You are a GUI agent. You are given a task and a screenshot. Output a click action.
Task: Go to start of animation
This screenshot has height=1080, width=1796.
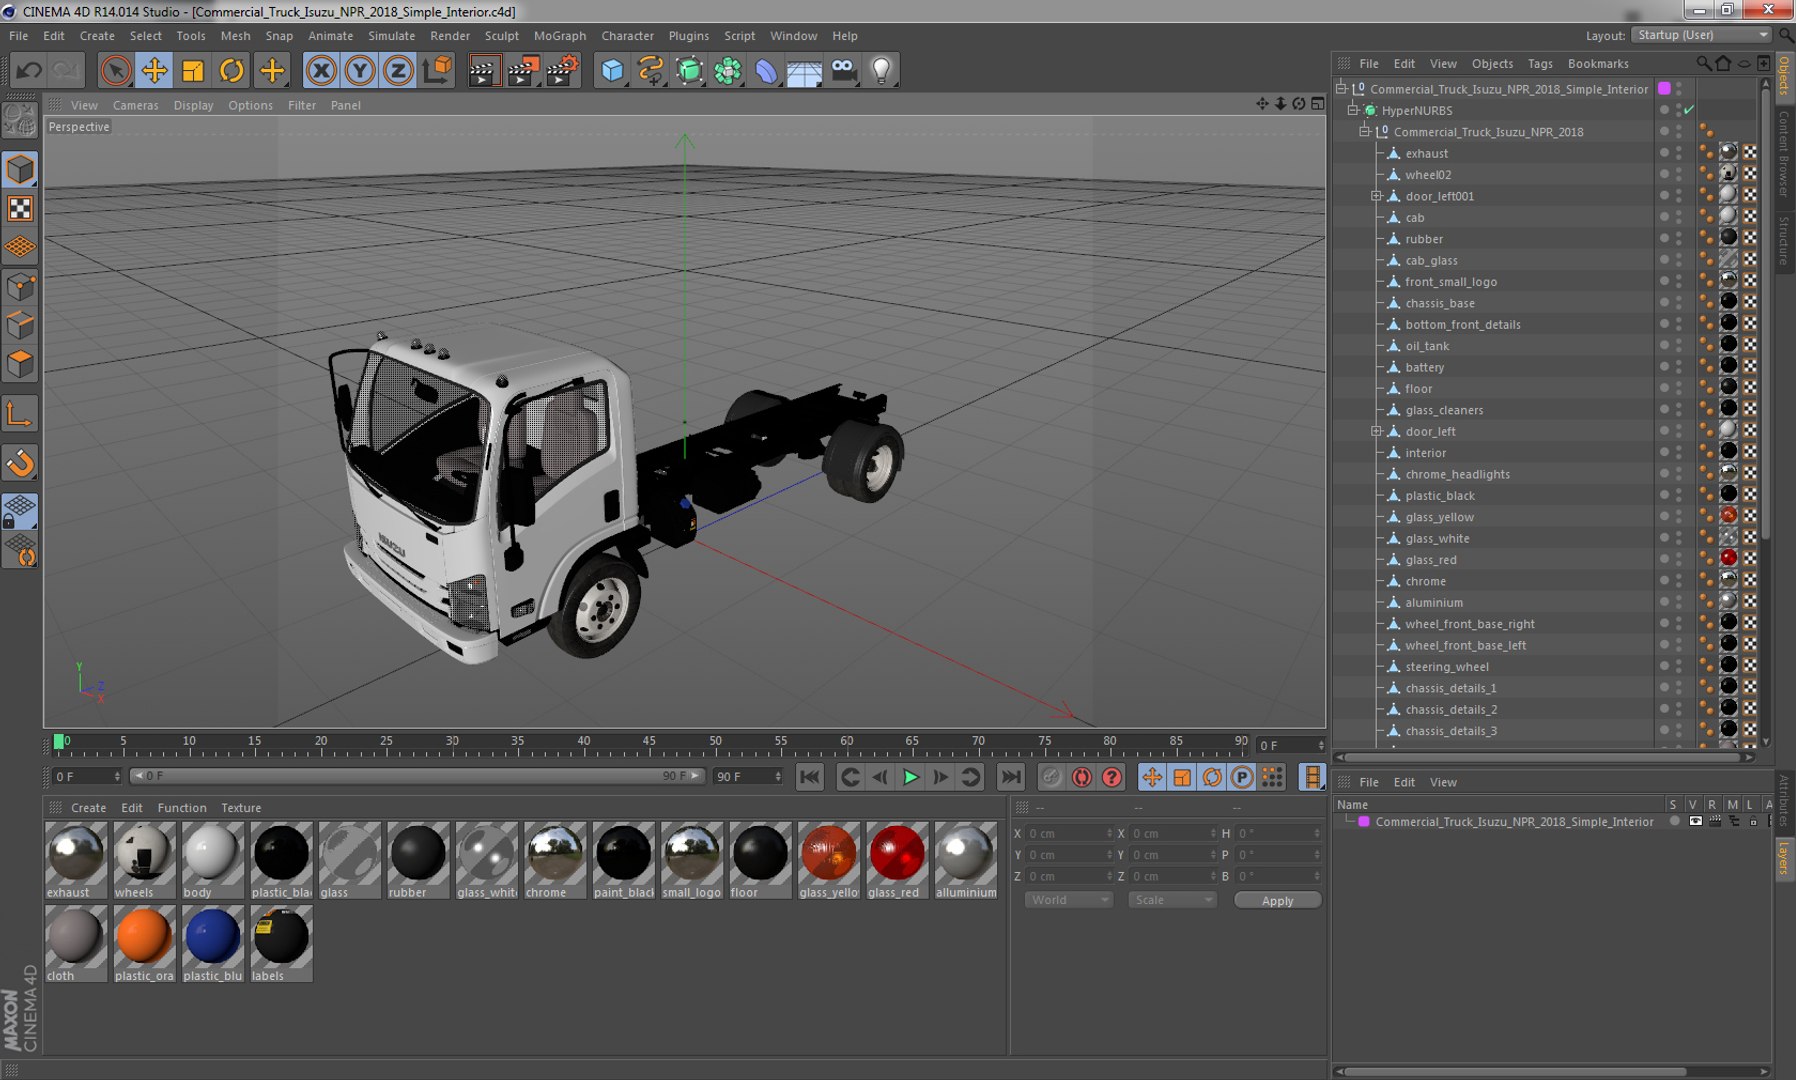[809, 777]
